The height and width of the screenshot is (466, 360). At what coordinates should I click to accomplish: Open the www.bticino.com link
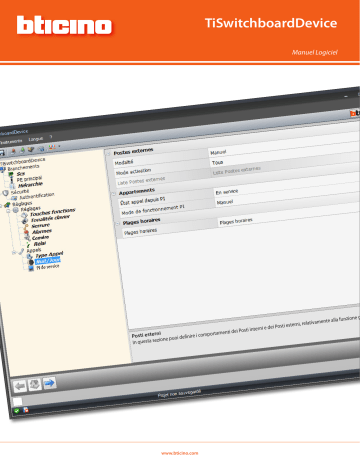180,453
